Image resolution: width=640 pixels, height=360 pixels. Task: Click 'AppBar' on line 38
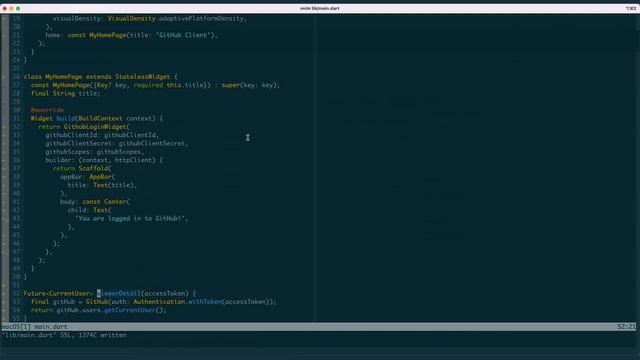100,177
